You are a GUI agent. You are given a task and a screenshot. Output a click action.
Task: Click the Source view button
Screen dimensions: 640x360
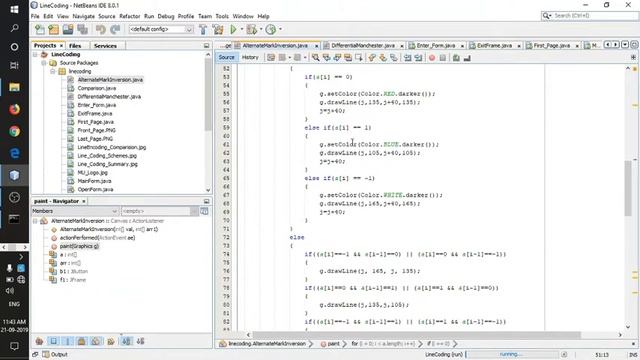226,58
